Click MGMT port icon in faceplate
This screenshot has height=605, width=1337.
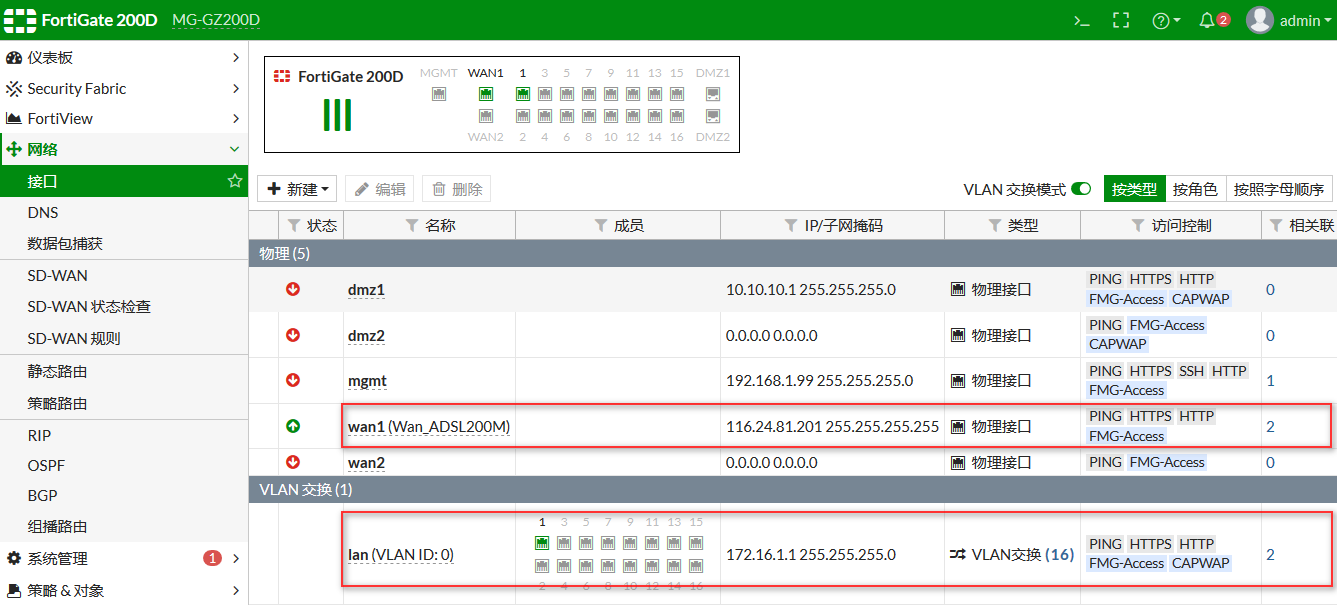[439, 94]
